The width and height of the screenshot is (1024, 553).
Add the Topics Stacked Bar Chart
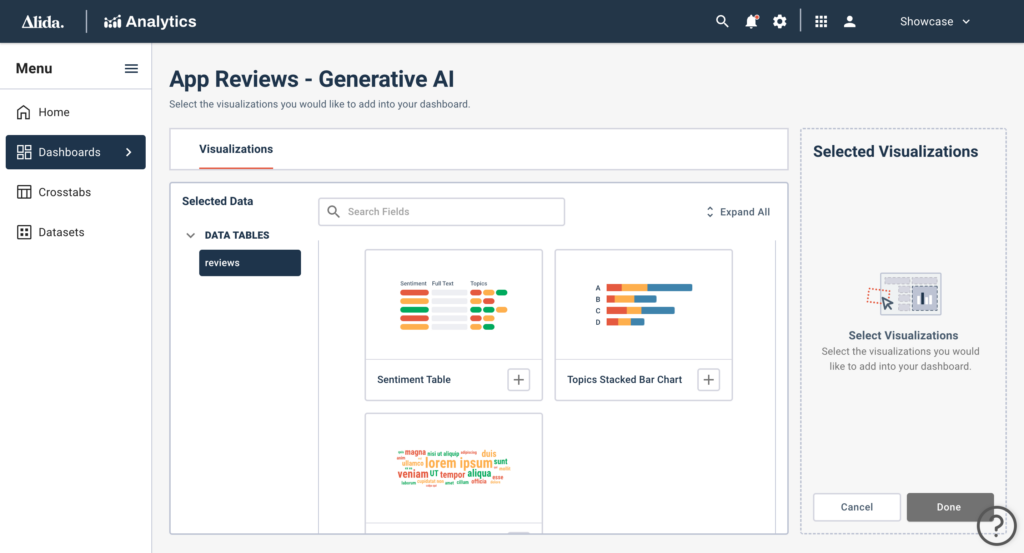[709, 379]
